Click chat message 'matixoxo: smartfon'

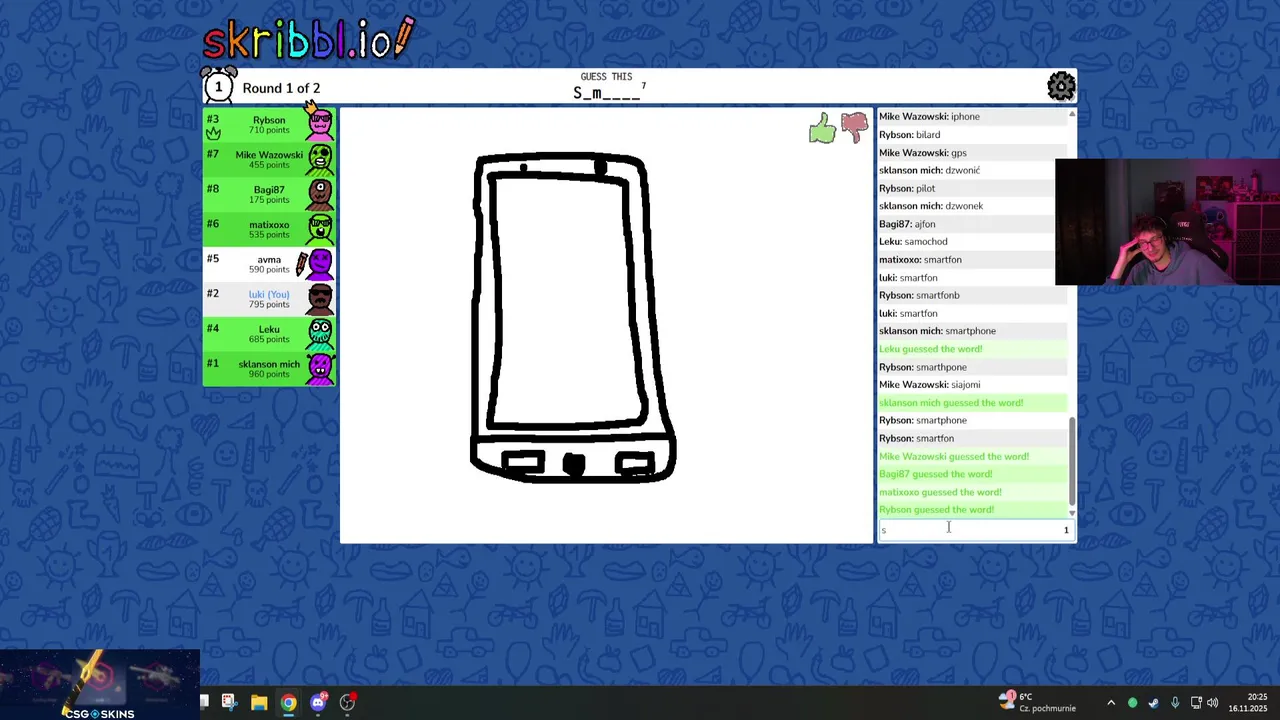pyautogui.click(x=920, y=260)
